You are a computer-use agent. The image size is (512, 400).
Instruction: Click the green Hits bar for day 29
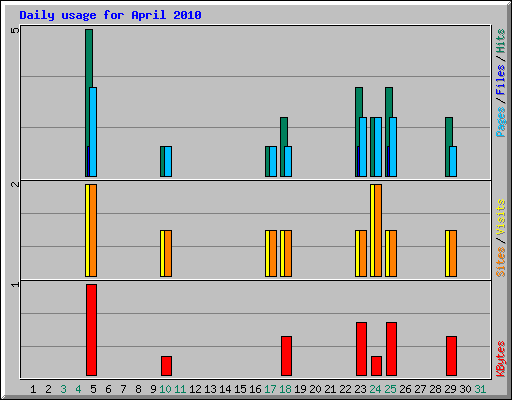tap(449, 132)
